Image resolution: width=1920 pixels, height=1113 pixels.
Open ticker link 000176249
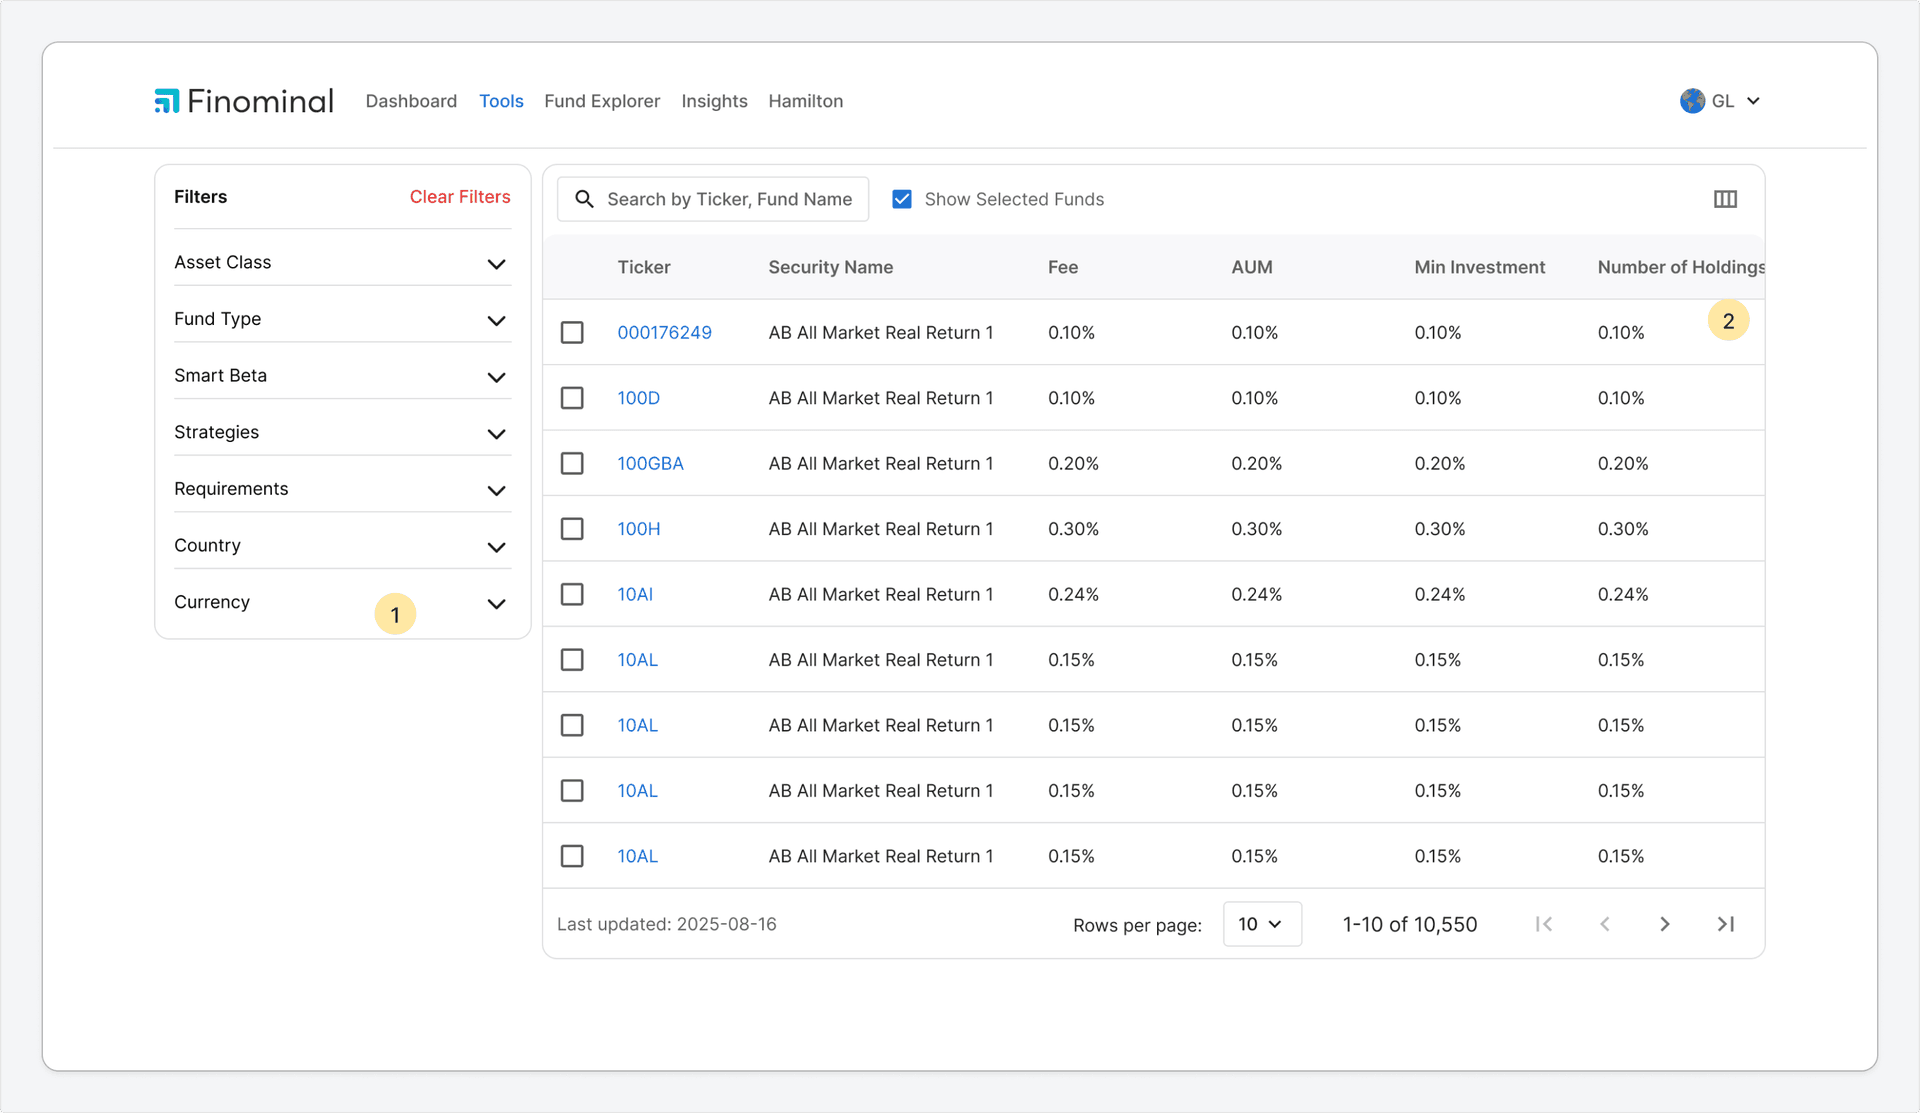pyautogui.click(x=664, y=332)
